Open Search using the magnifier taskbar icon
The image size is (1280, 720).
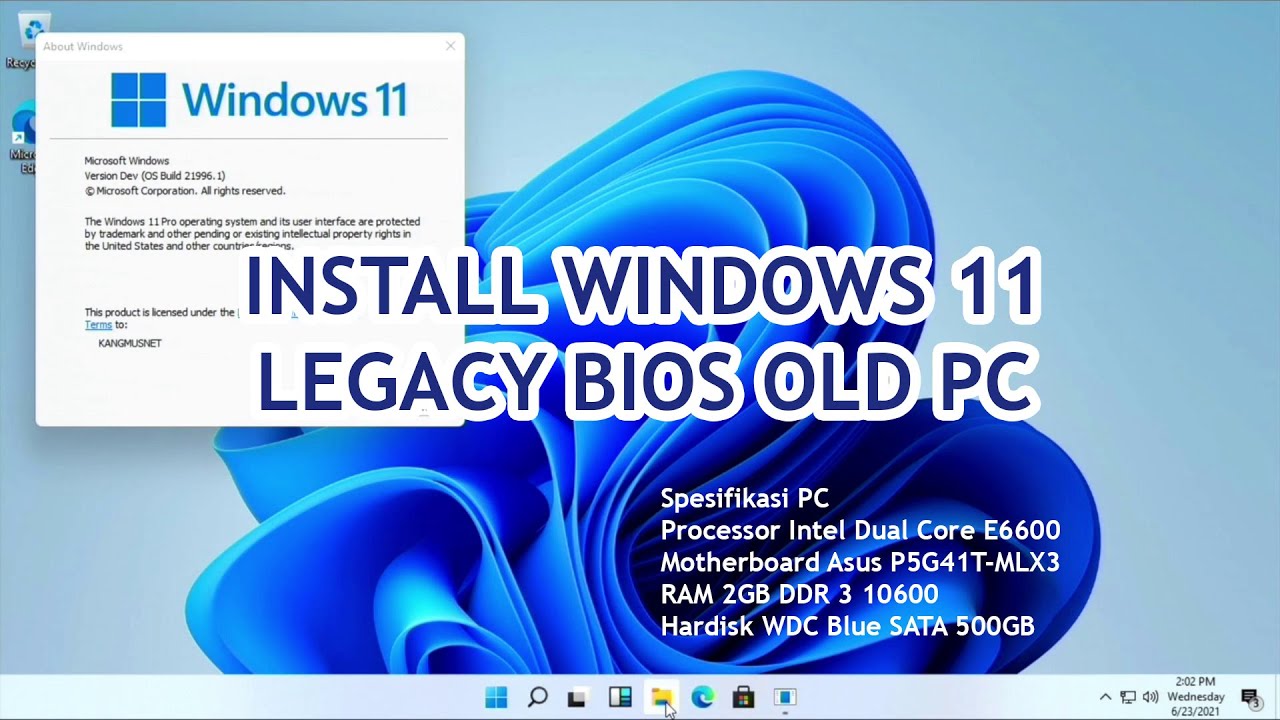point(537,697)
